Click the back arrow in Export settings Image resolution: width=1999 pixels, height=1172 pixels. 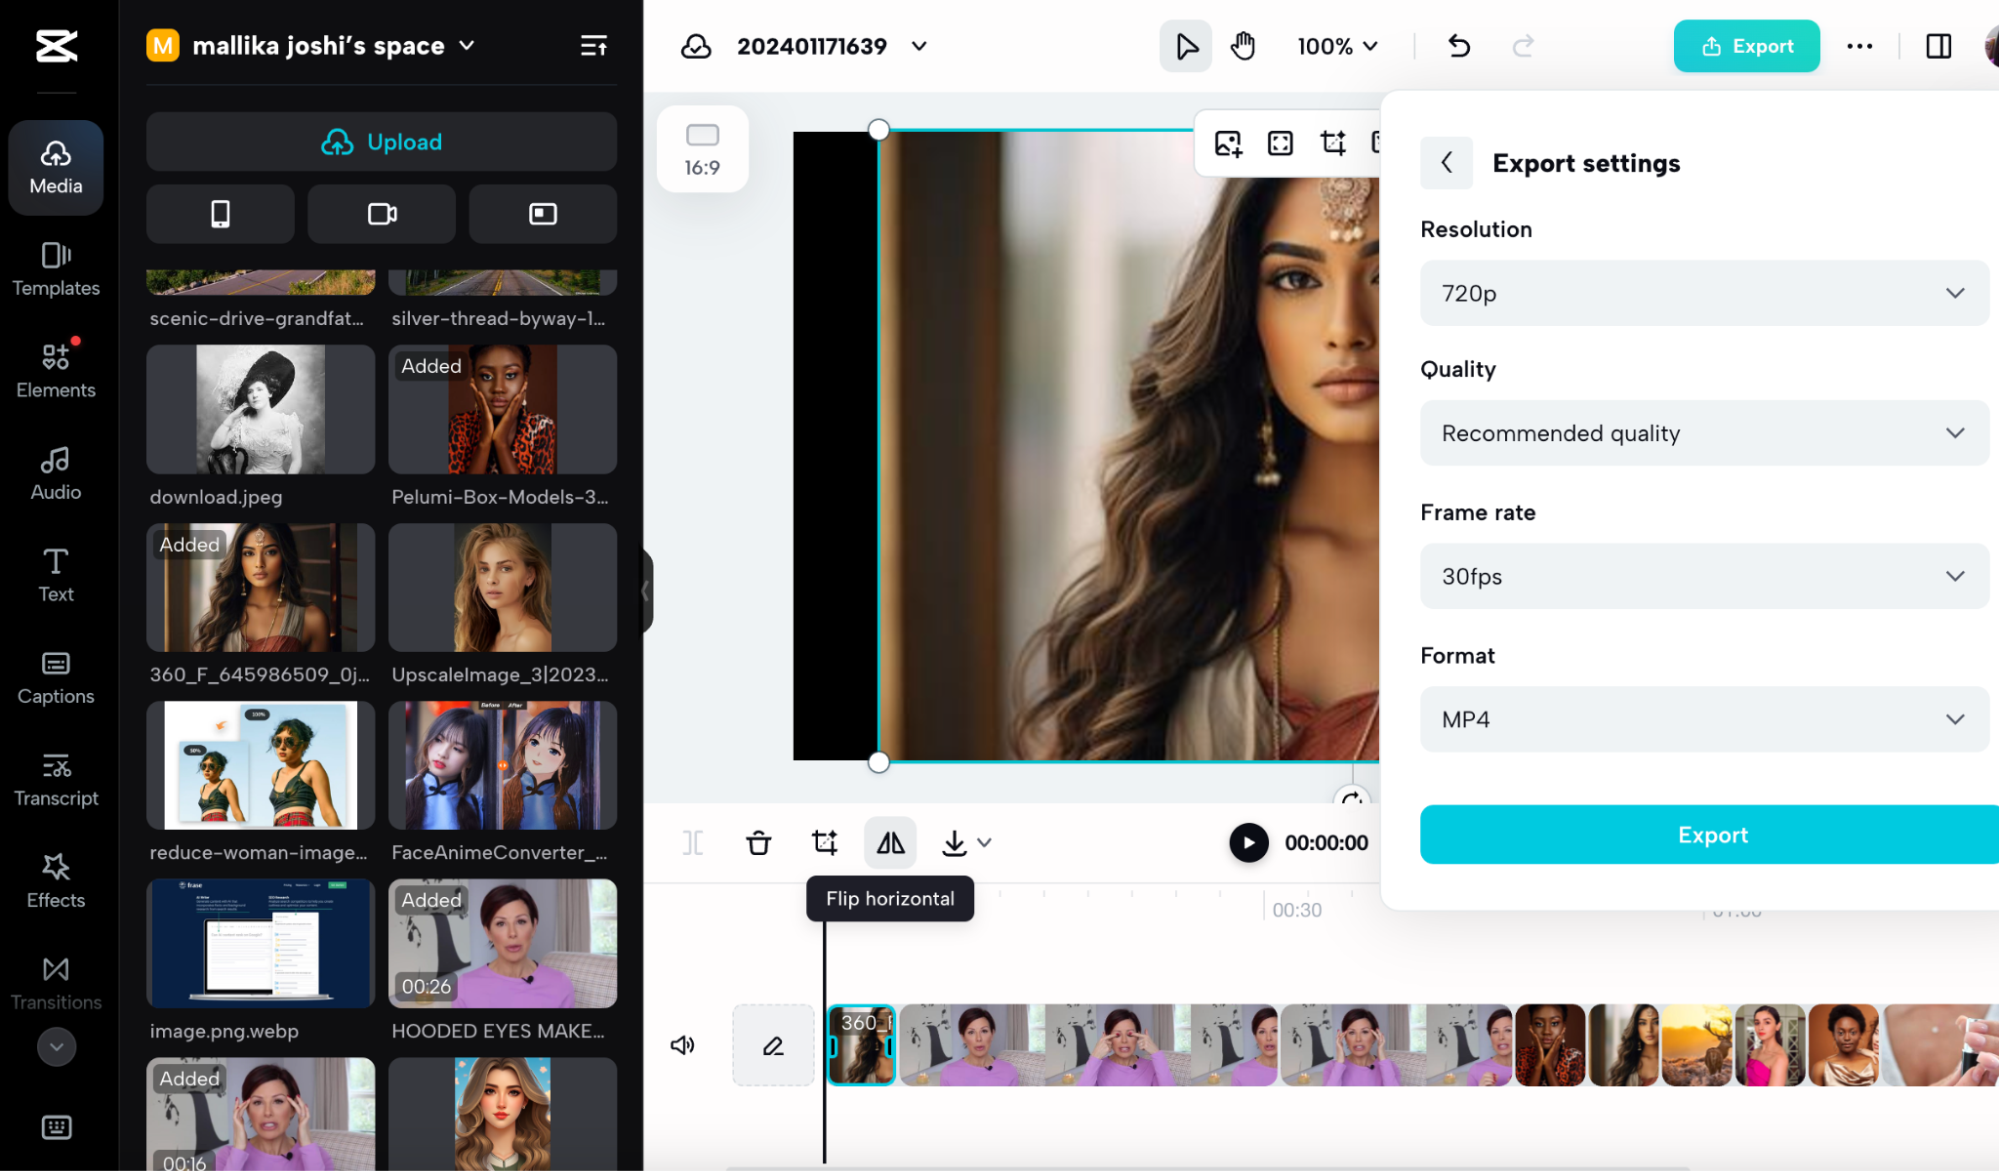pyautogui.click(x=1447, y=163)
